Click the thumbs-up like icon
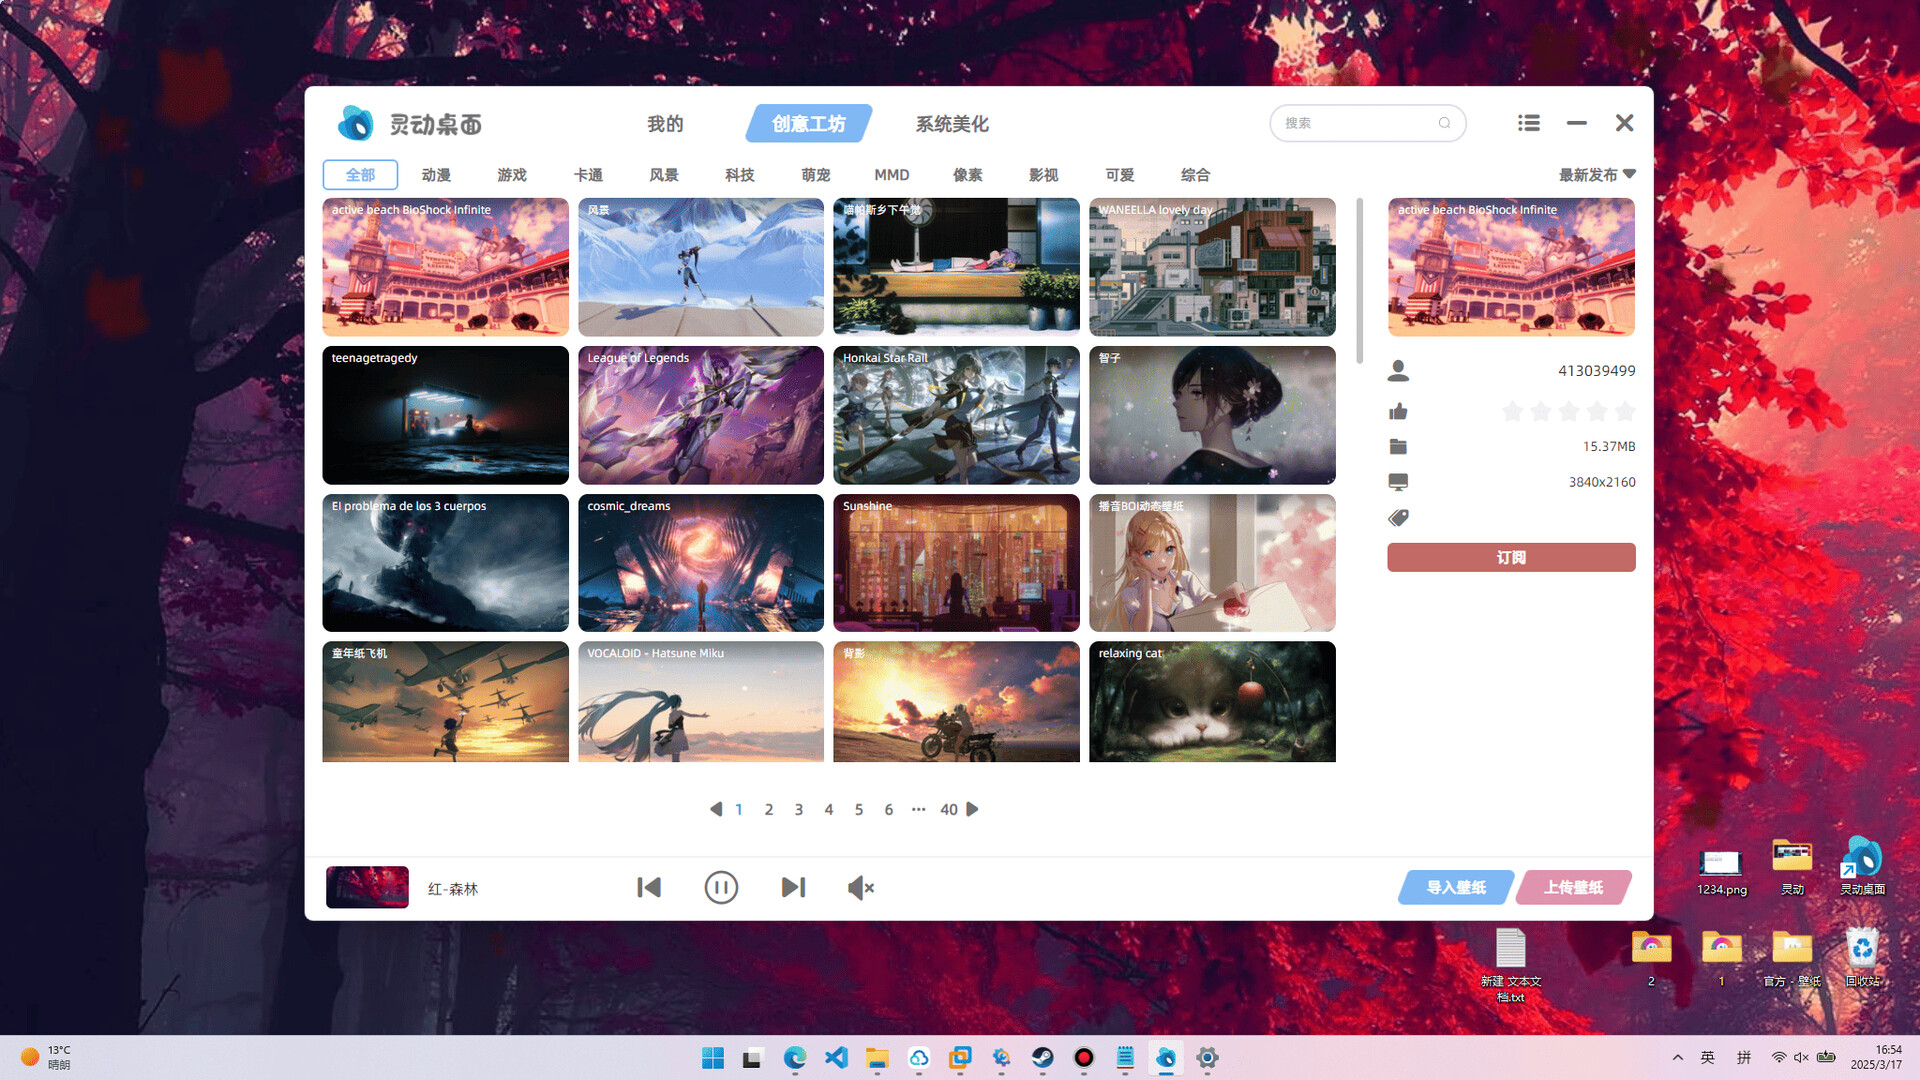This screenshot has height=1080, width=1920. (x=1398, y=411)
